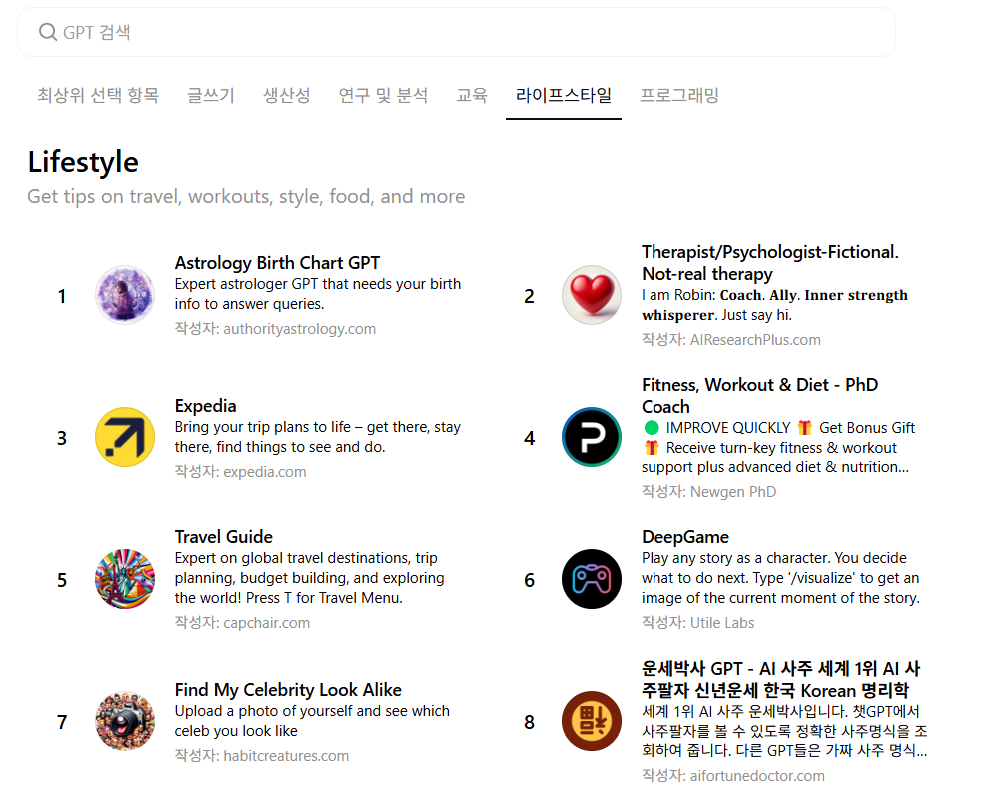Open the 운세박사 GPT brown icon
985x796 pixels.
pyautogui.click(x=592, y=721)
